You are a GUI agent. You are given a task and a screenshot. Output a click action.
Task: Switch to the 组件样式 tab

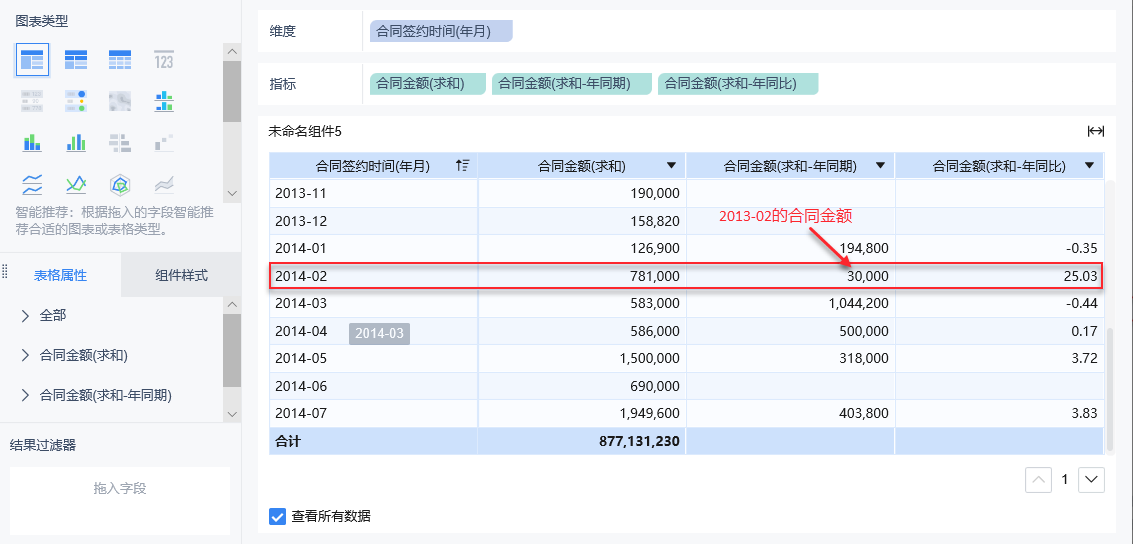pyautogui.click(x=181, y=276)
